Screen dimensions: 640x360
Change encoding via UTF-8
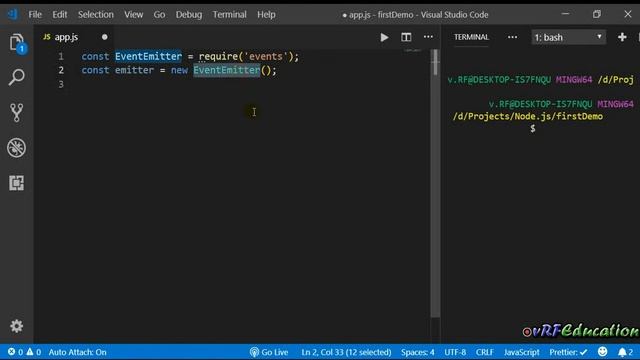coord(455,352)
